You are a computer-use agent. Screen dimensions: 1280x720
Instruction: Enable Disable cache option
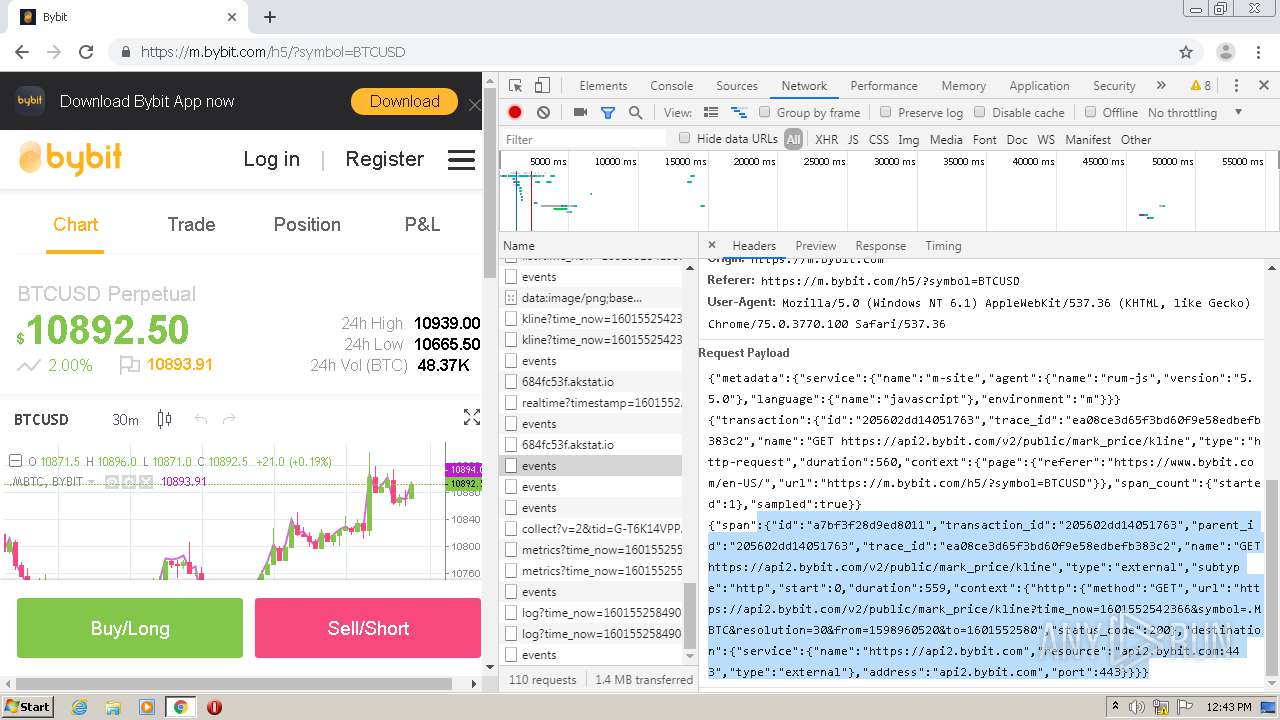coord(980,112)
